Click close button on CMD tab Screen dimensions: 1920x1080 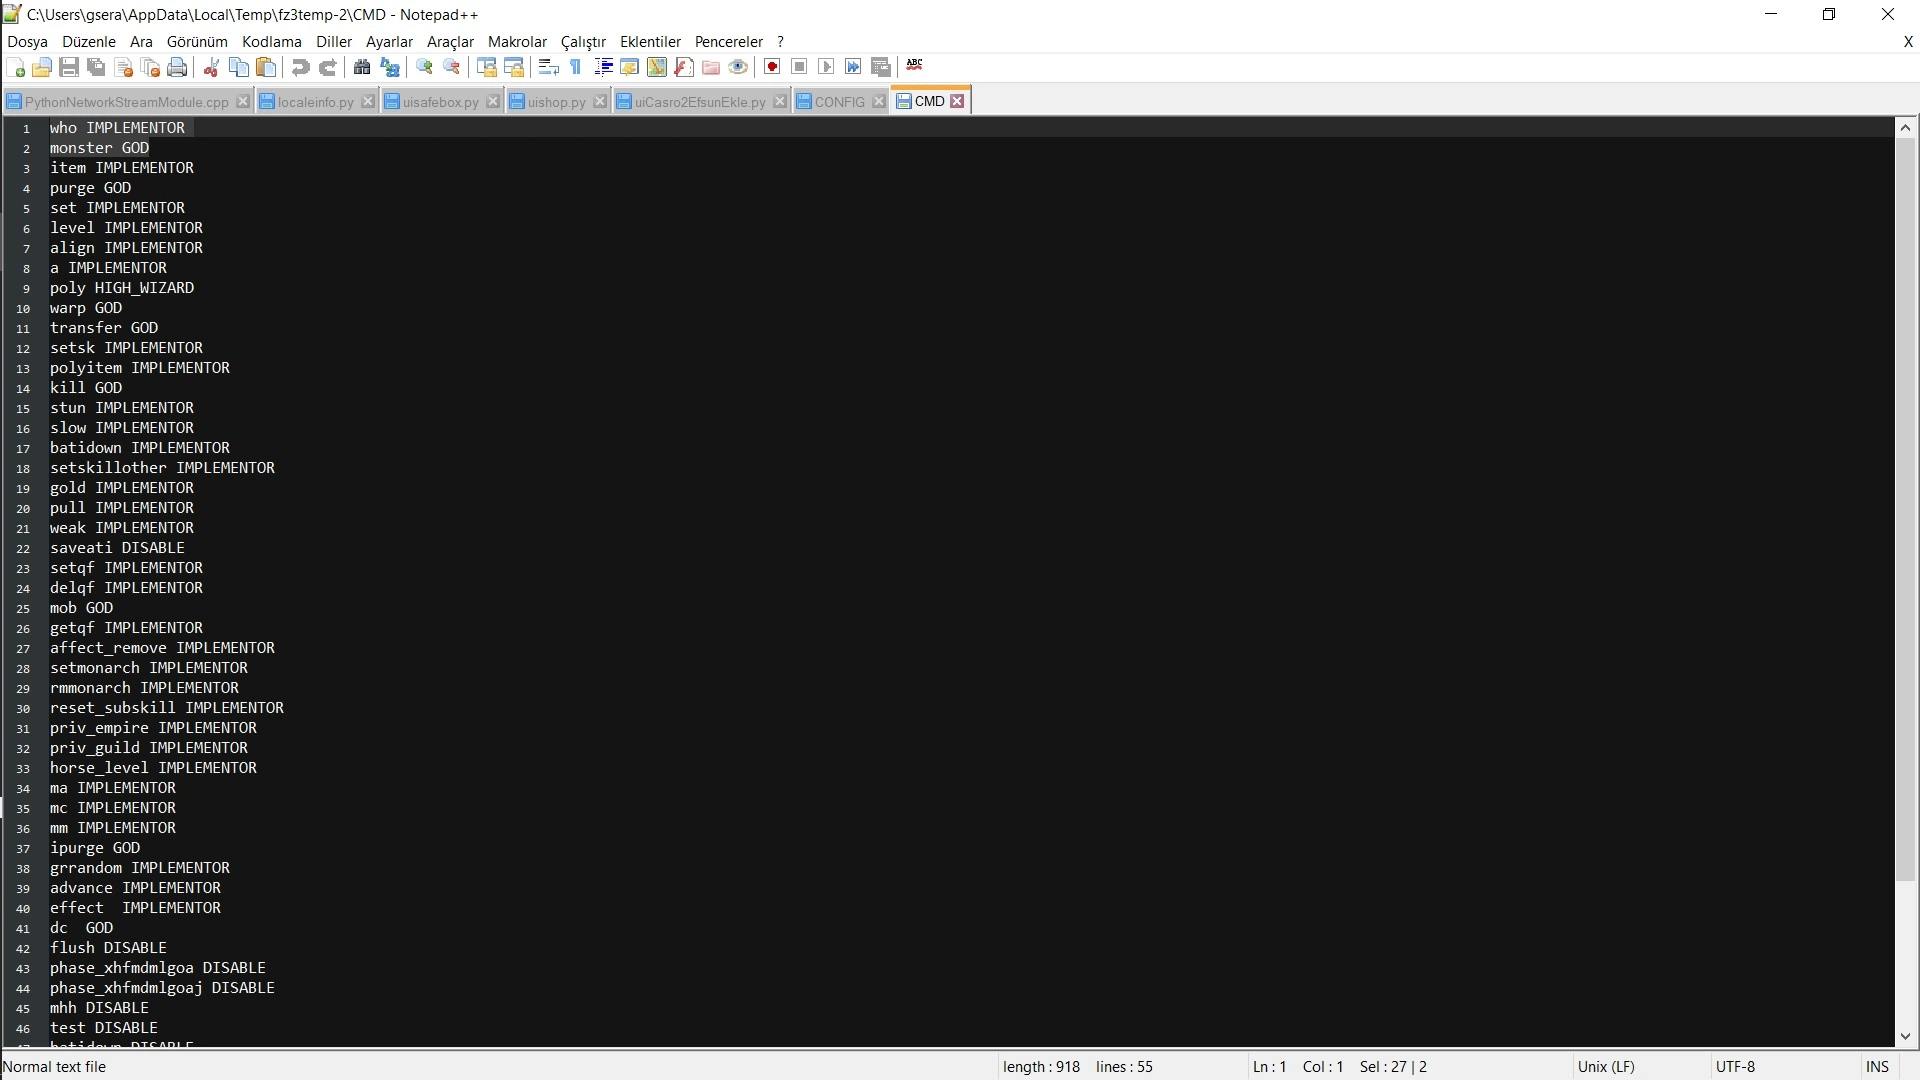957,100
